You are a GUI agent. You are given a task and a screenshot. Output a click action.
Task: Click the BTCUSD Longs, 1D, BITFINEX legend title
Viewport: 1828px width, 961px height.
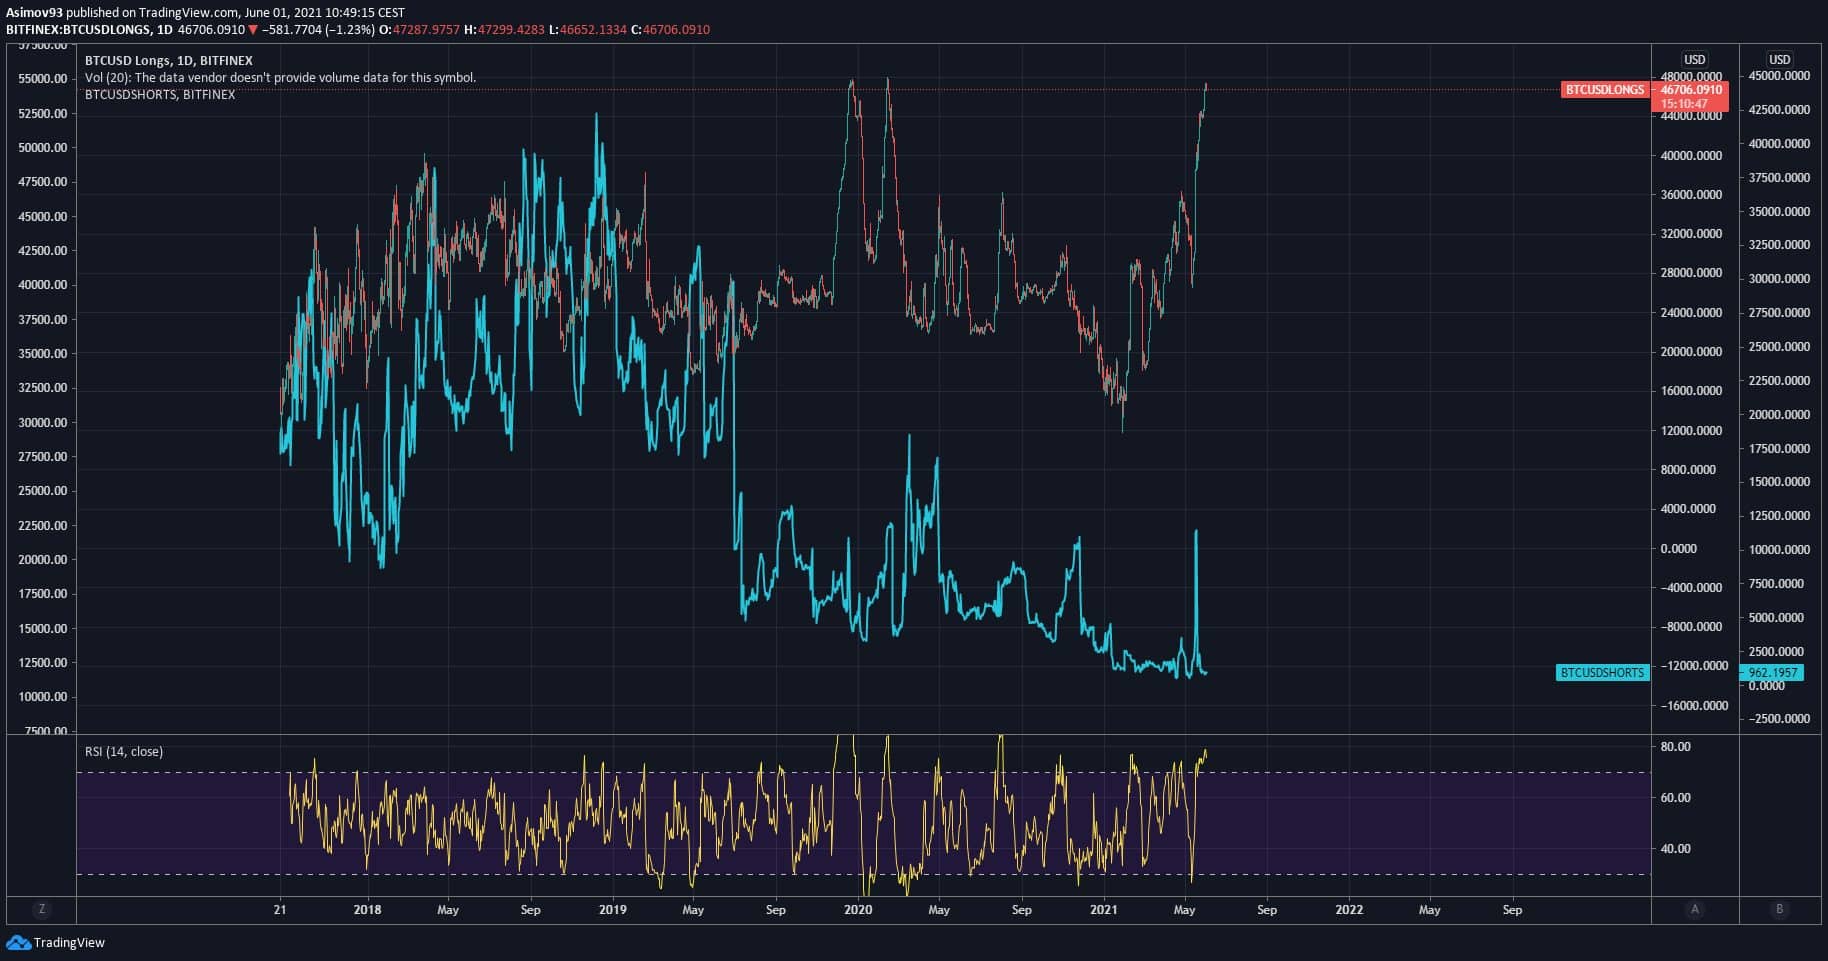tap(168, 61)
